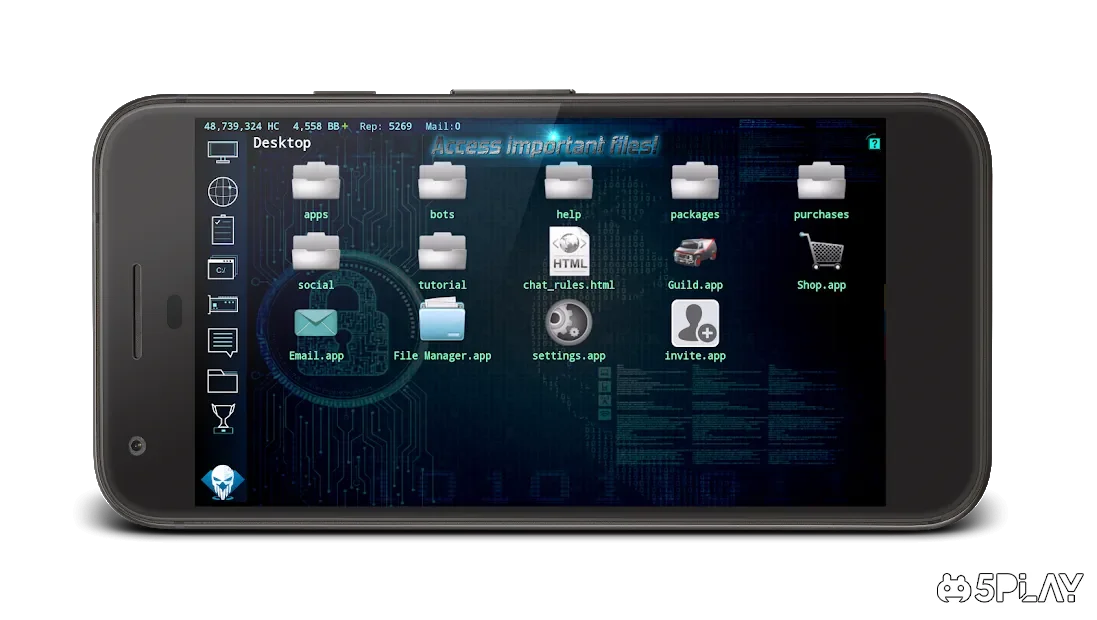This screenshot has height=620, width=1097.
Task: Open the packages folder
Action: [x=694, y=182]
